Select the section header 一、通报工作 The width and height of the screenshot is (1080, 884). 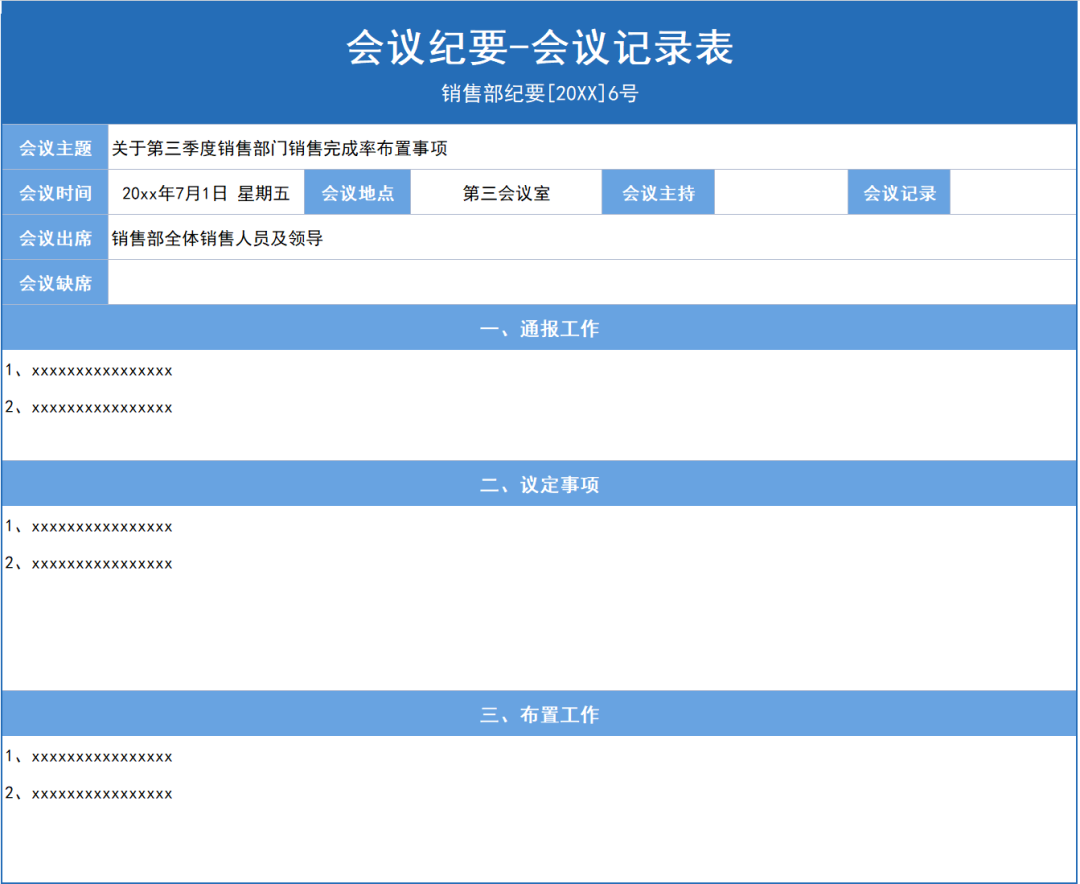(539, 328)
